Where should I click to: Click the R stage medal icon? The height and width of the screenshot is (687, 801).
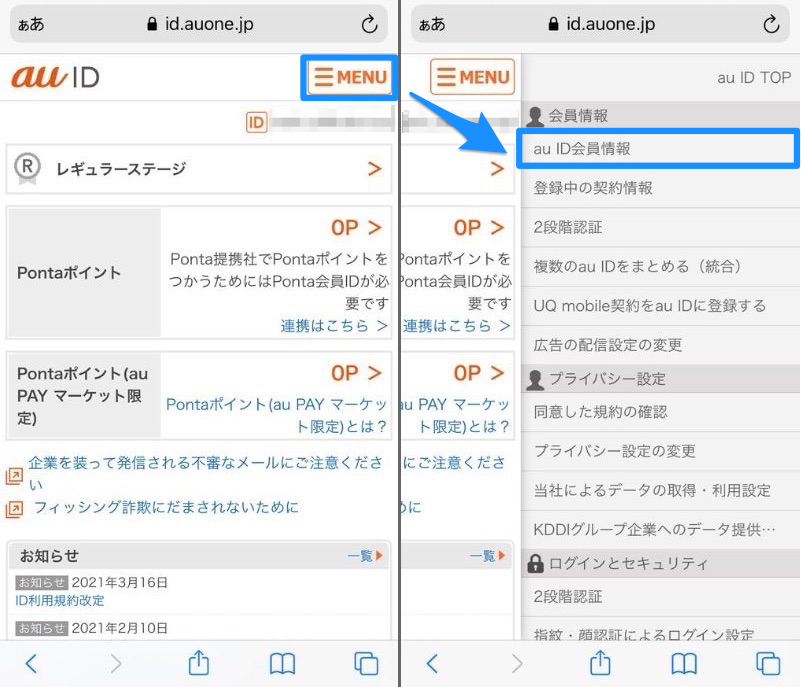coord(27,169)
